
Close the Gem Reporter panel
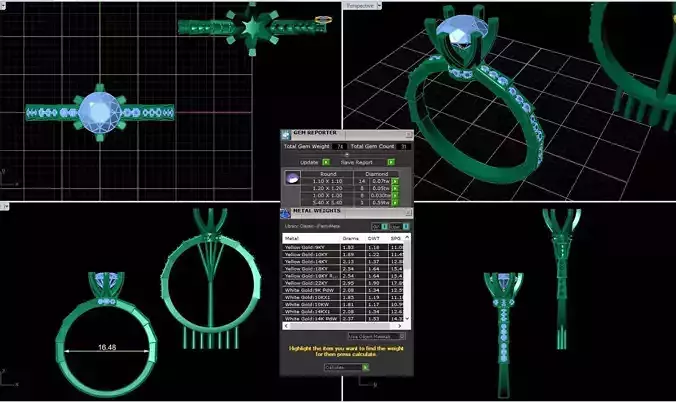point(408,135)
